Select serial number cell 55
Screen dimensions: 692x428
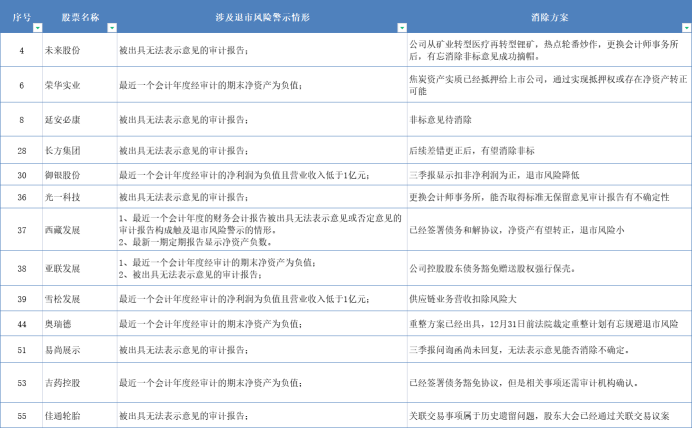click(x=22, y=415)
